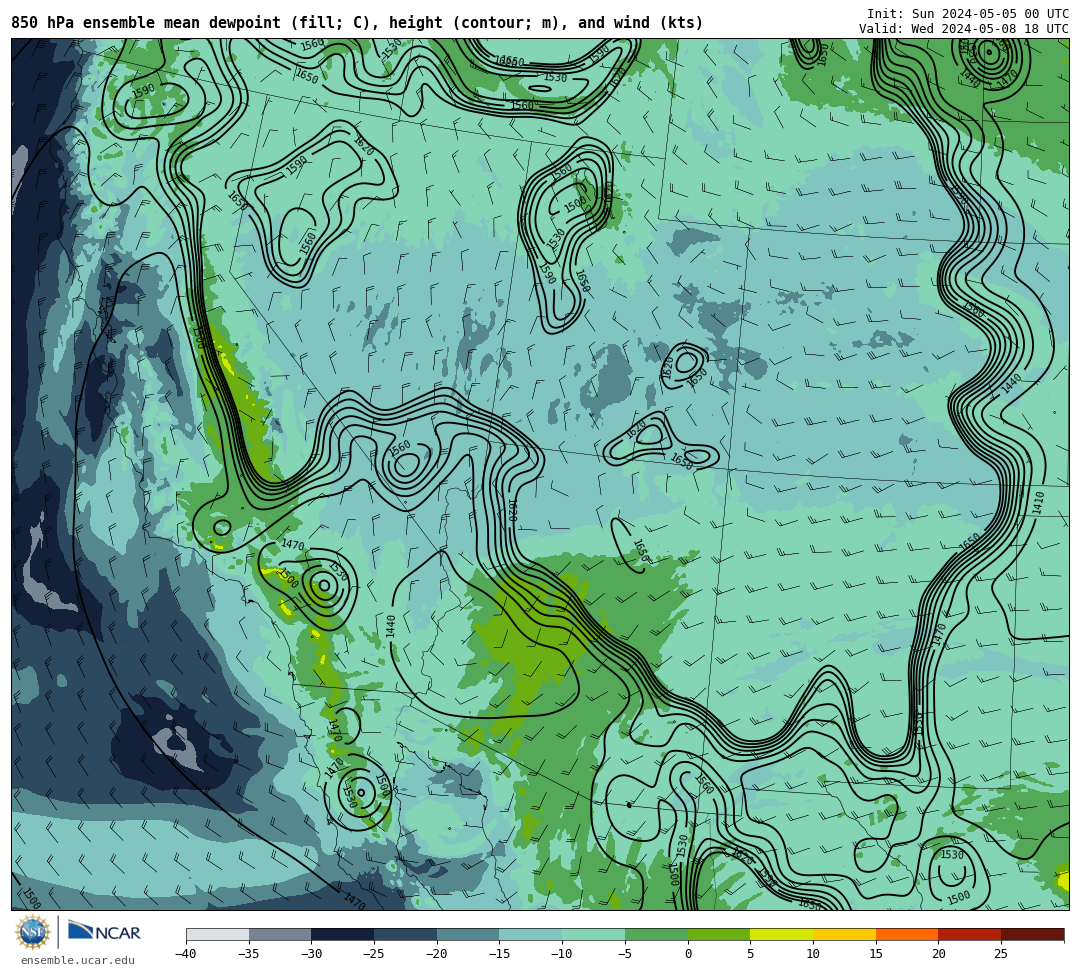Click the -15 colorbar tick label
1080x973 pixels.
click(499, 954)
